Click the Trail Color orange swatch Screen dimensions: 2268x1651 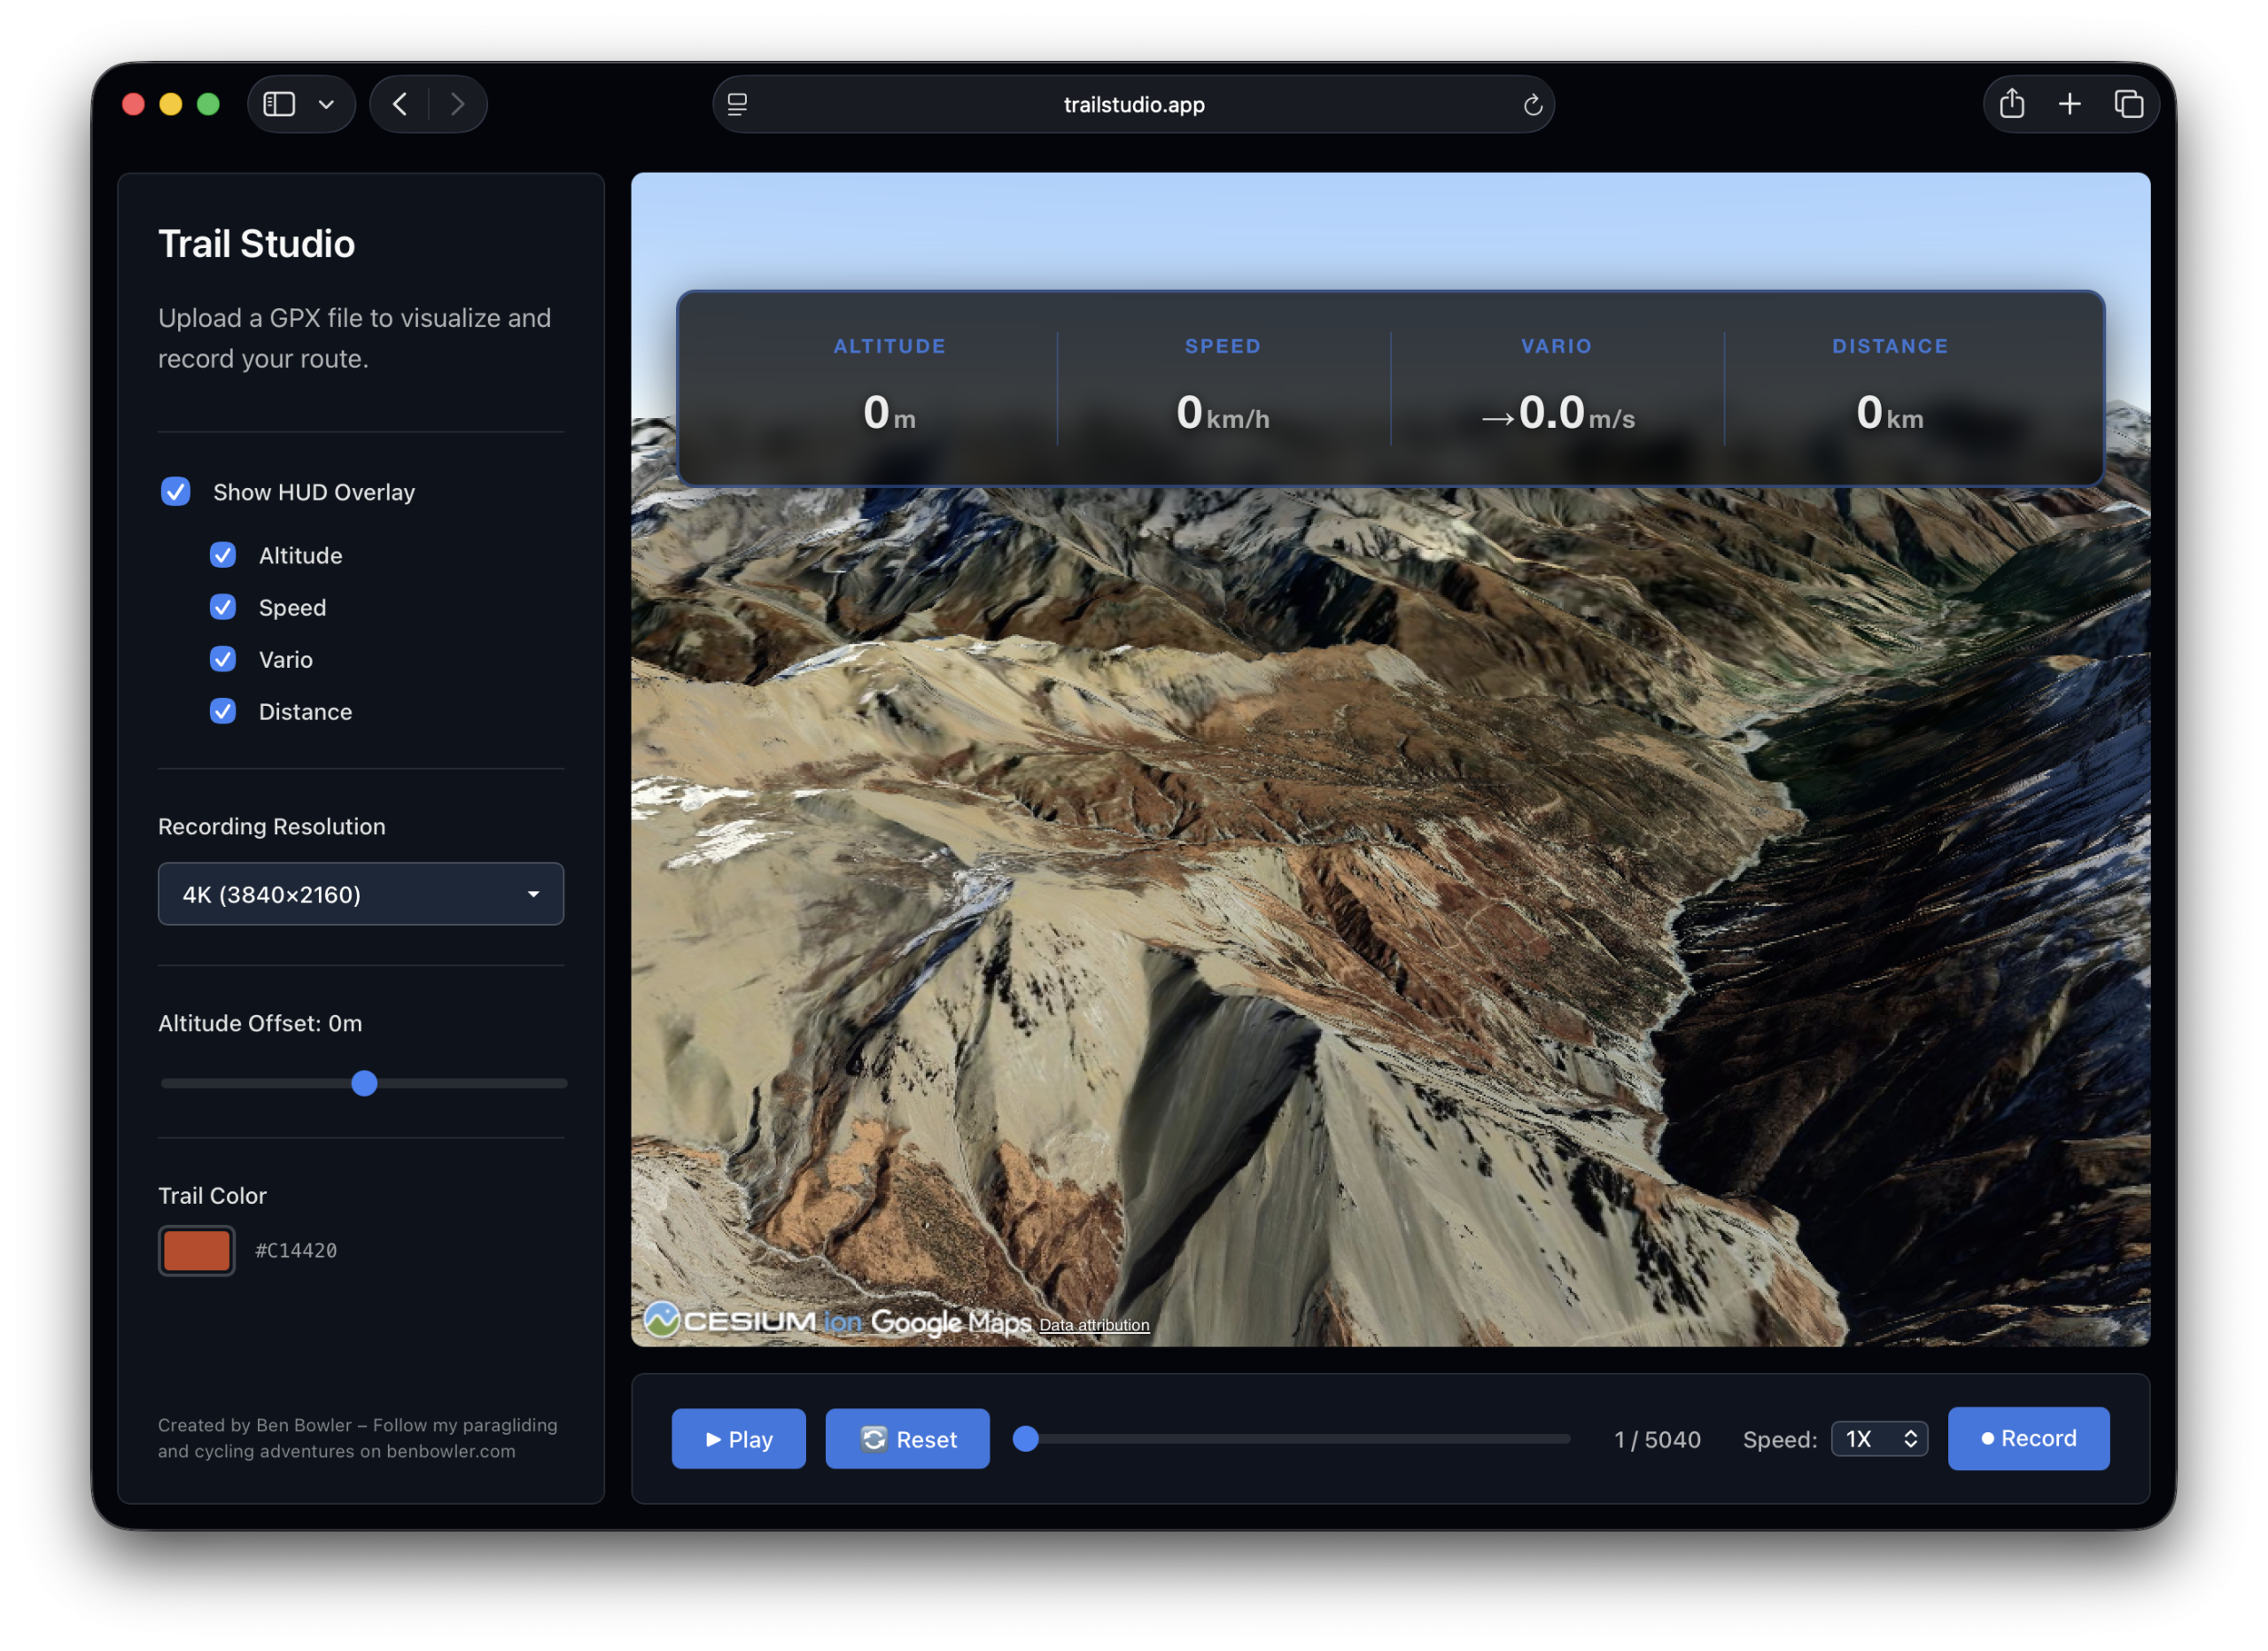(x=197, y=1250)
